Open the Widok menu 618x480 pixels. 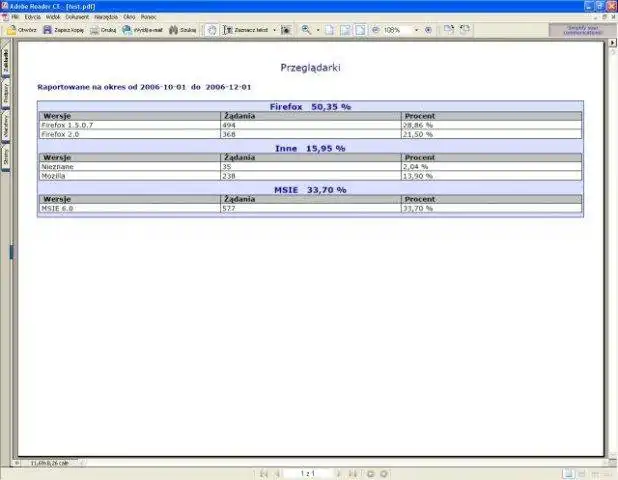point(53,17)
